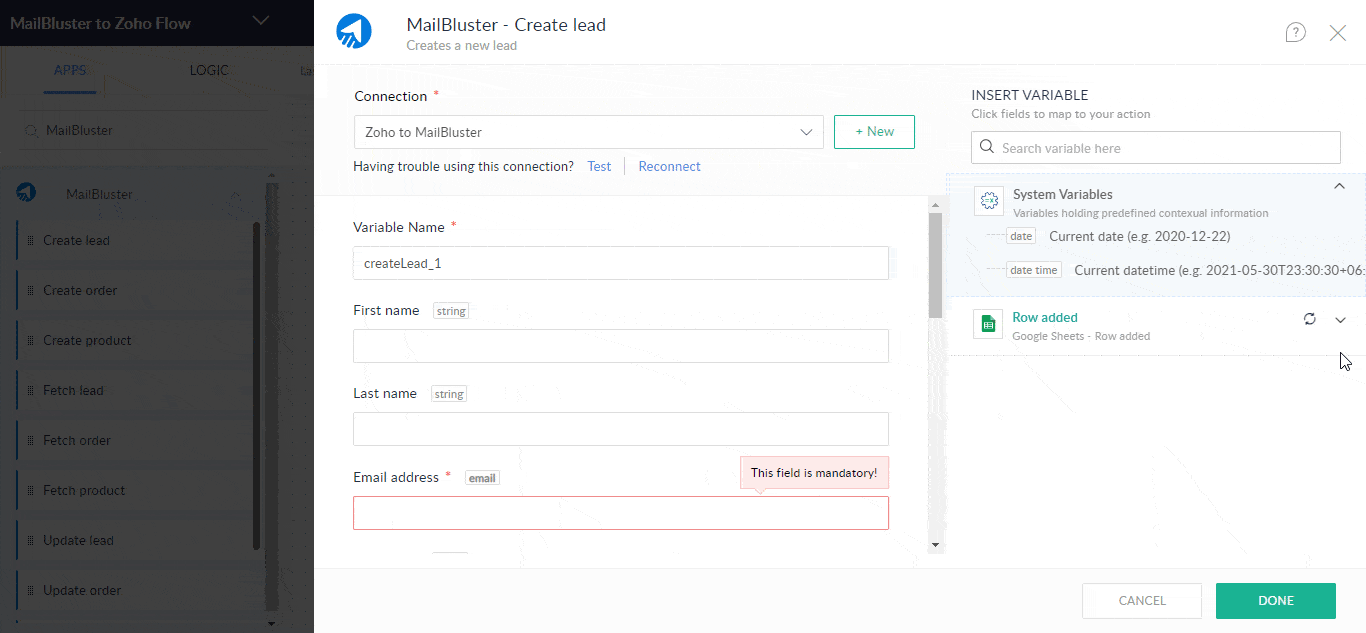Open the help icon in the dialog header

tap(1295, 32)
